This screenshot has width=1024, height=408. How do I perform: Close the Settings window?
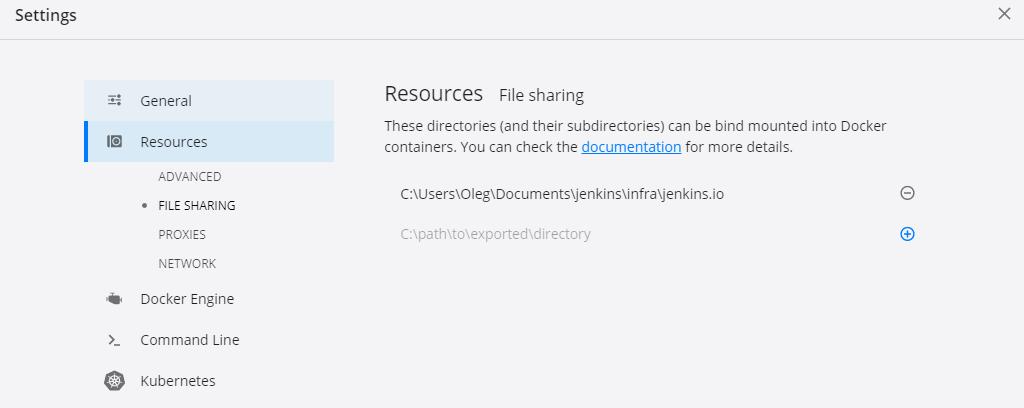(1004, 14)
